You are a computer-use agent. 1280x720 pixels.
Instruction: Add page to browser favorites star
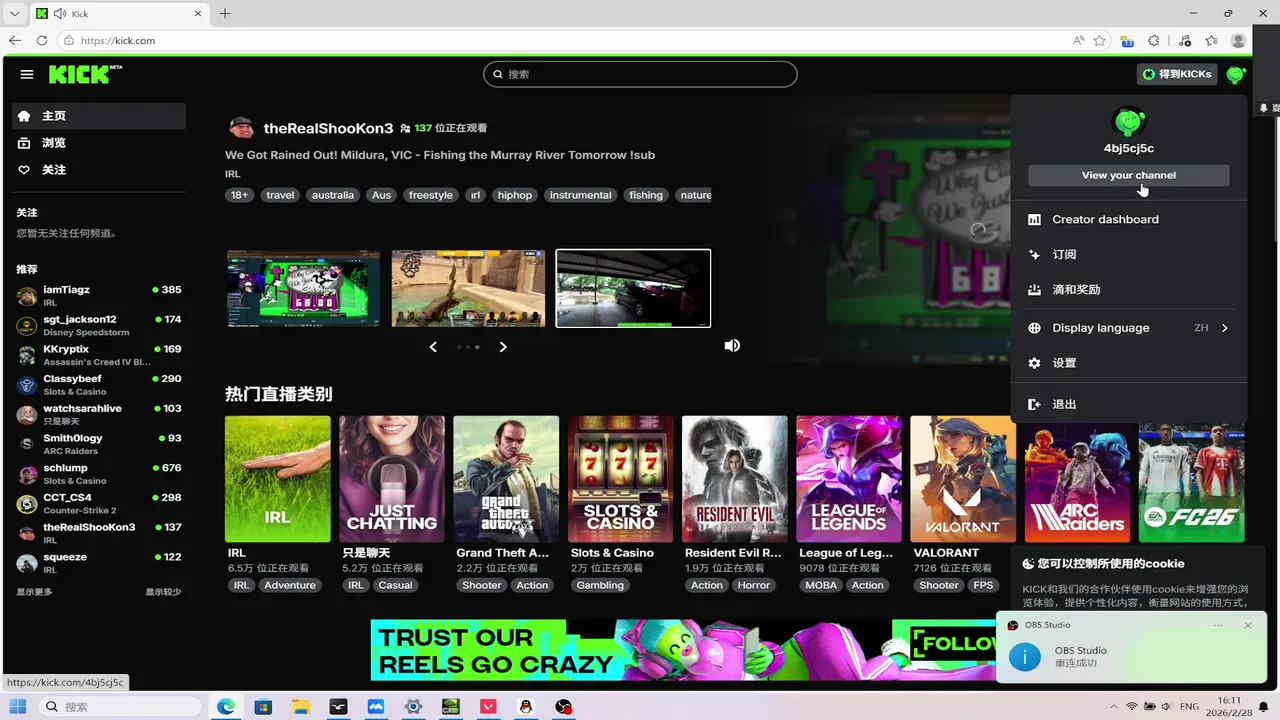[1100, 40]
